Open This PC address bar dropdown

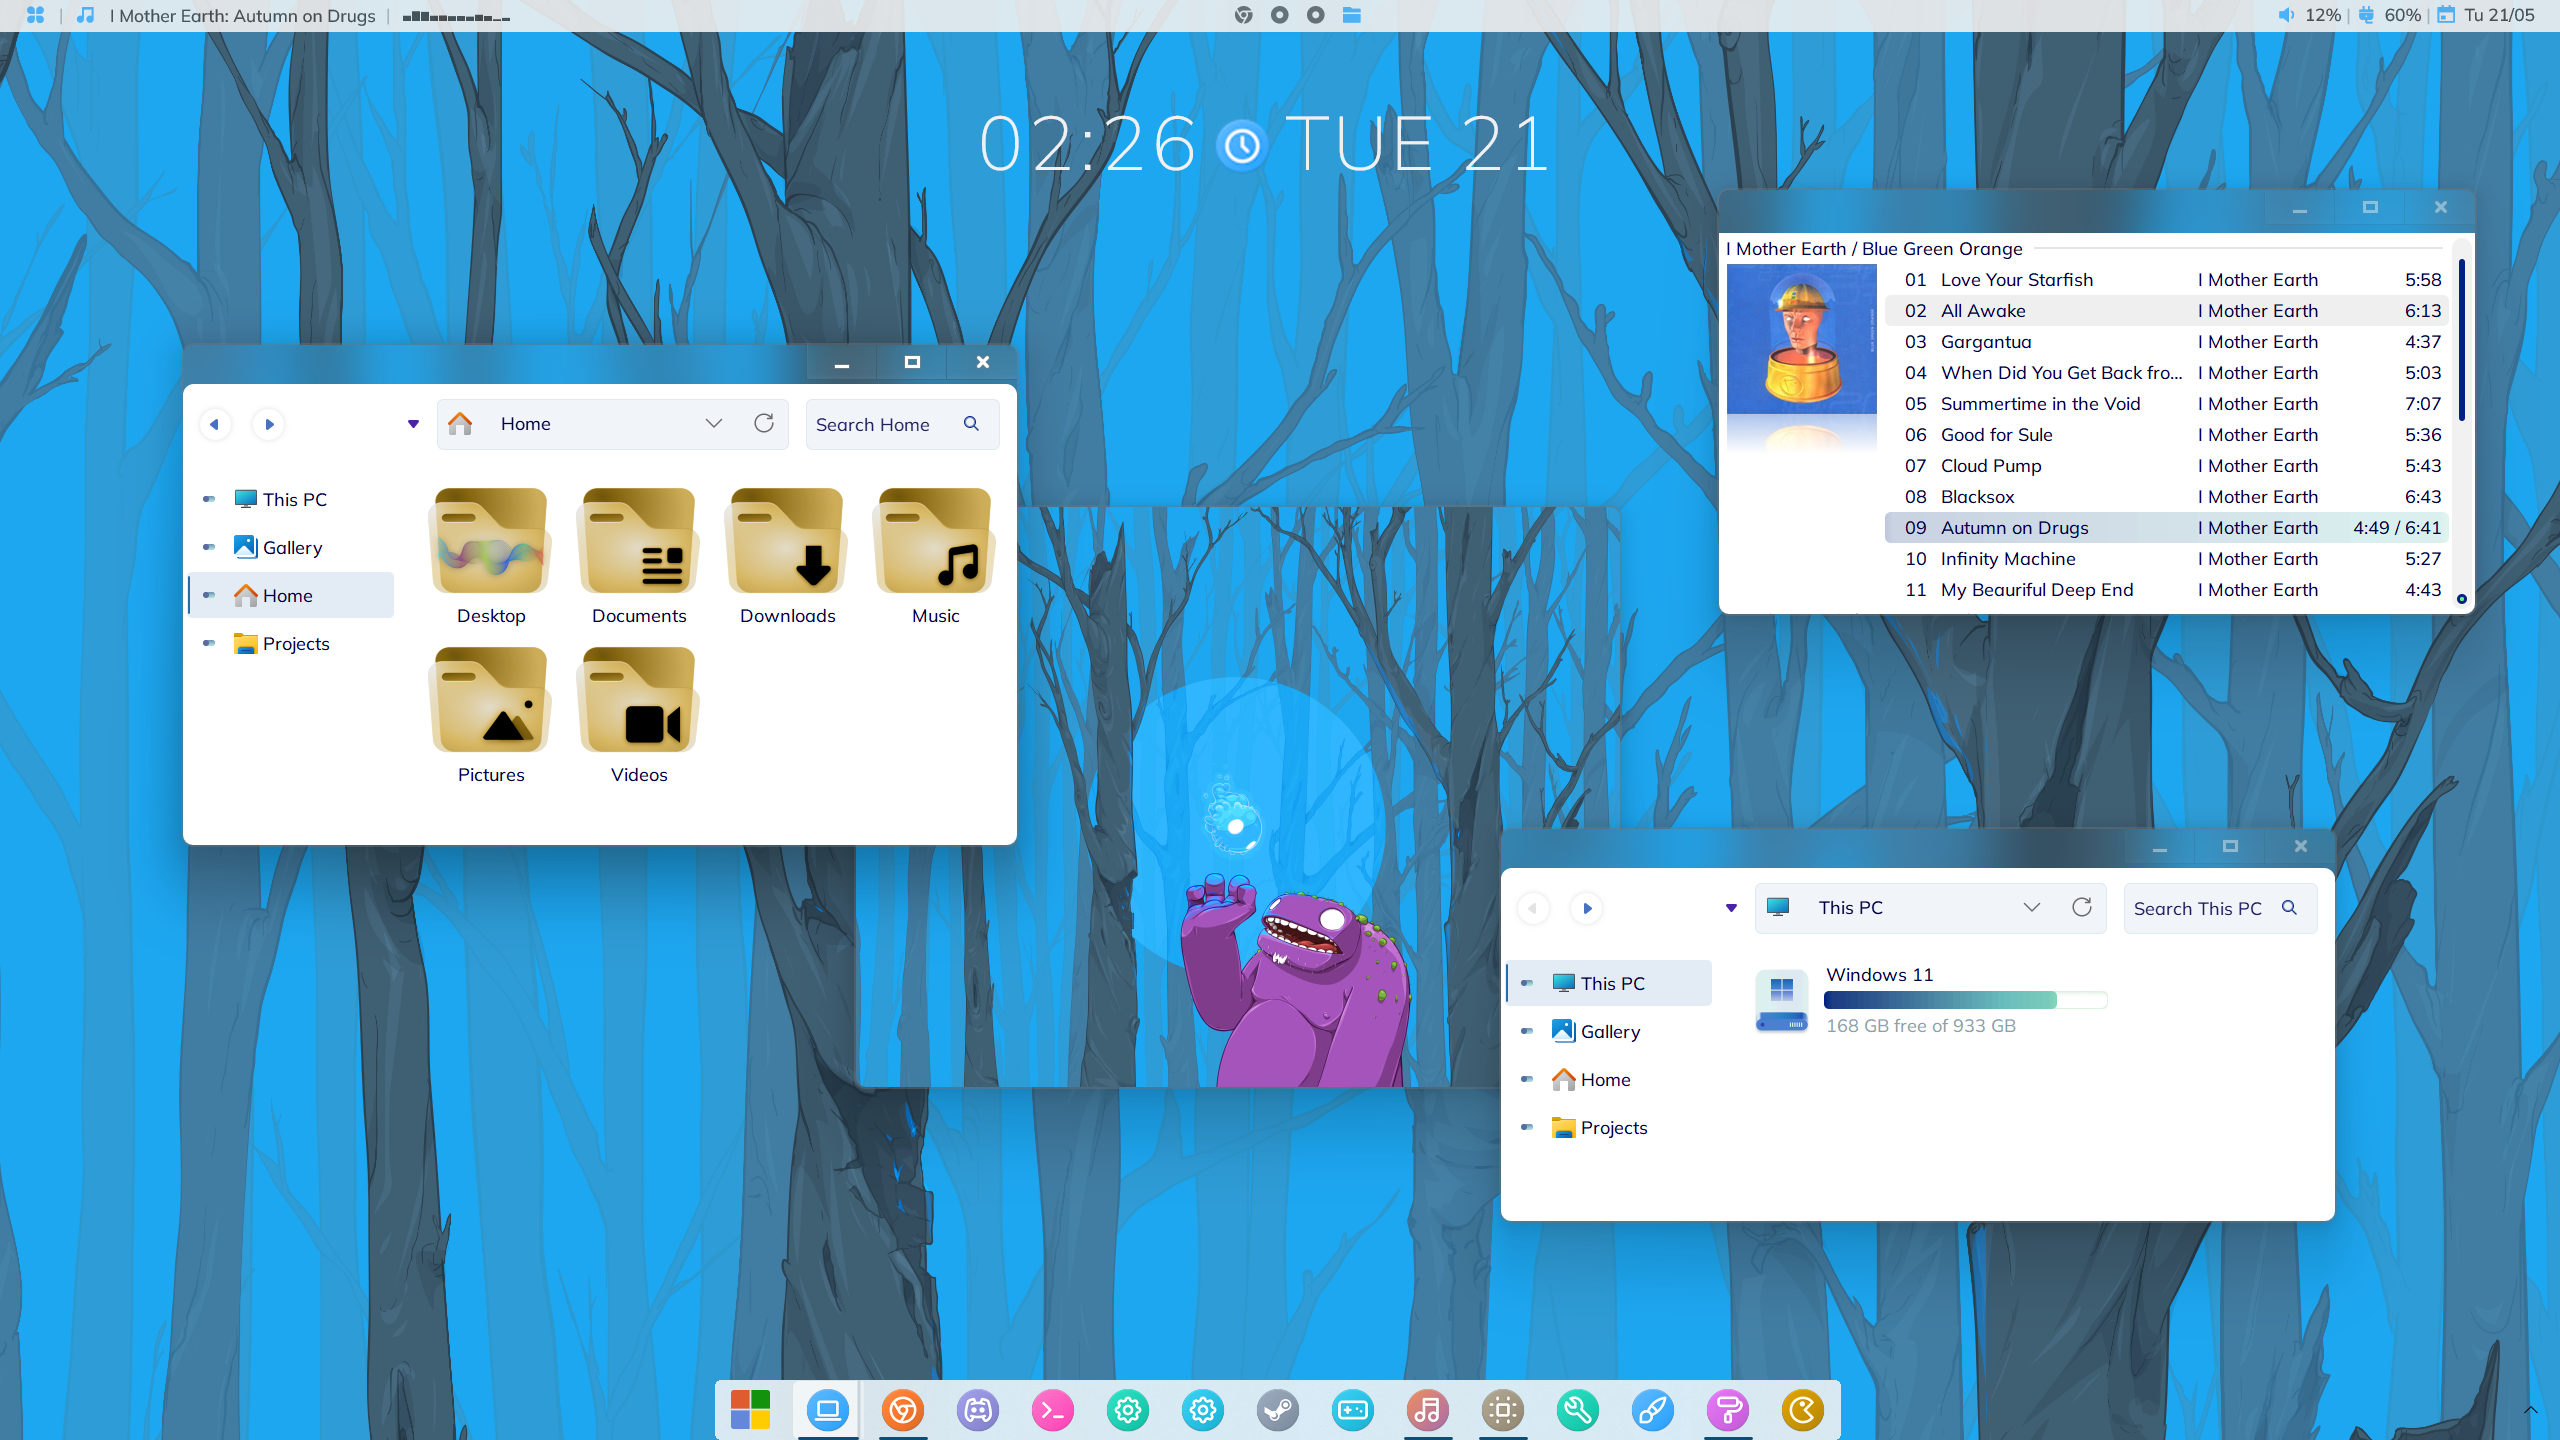coord(2031,908)
